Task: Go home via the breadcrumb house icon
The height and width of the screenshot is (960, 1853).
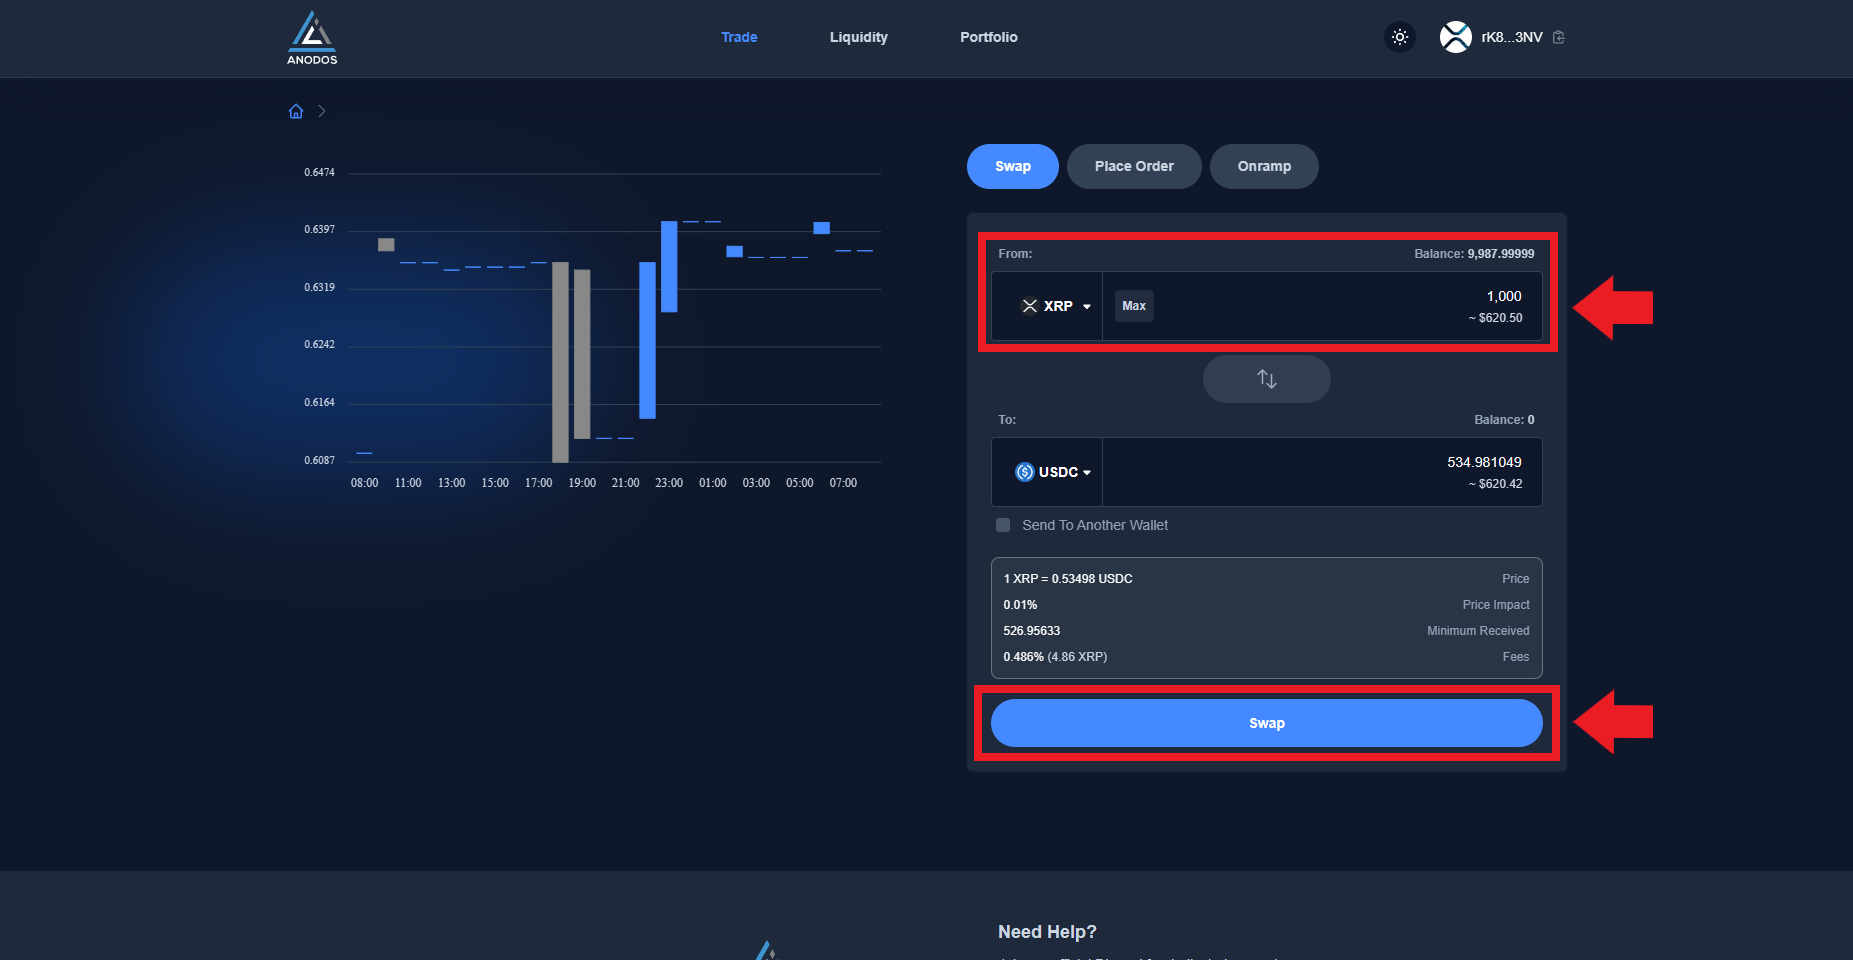Action: click(x=296, y=111)
